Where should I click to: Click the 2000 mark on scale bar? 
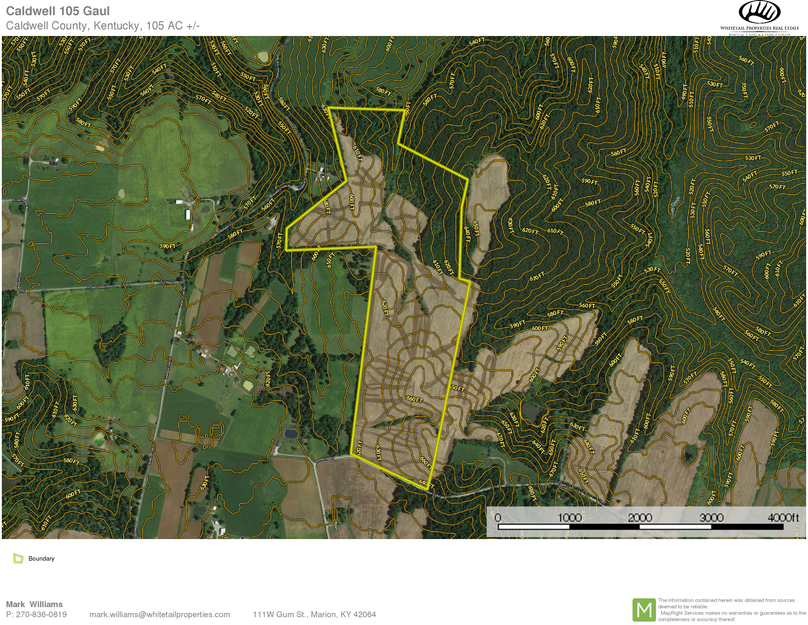[x=640, y=517]
